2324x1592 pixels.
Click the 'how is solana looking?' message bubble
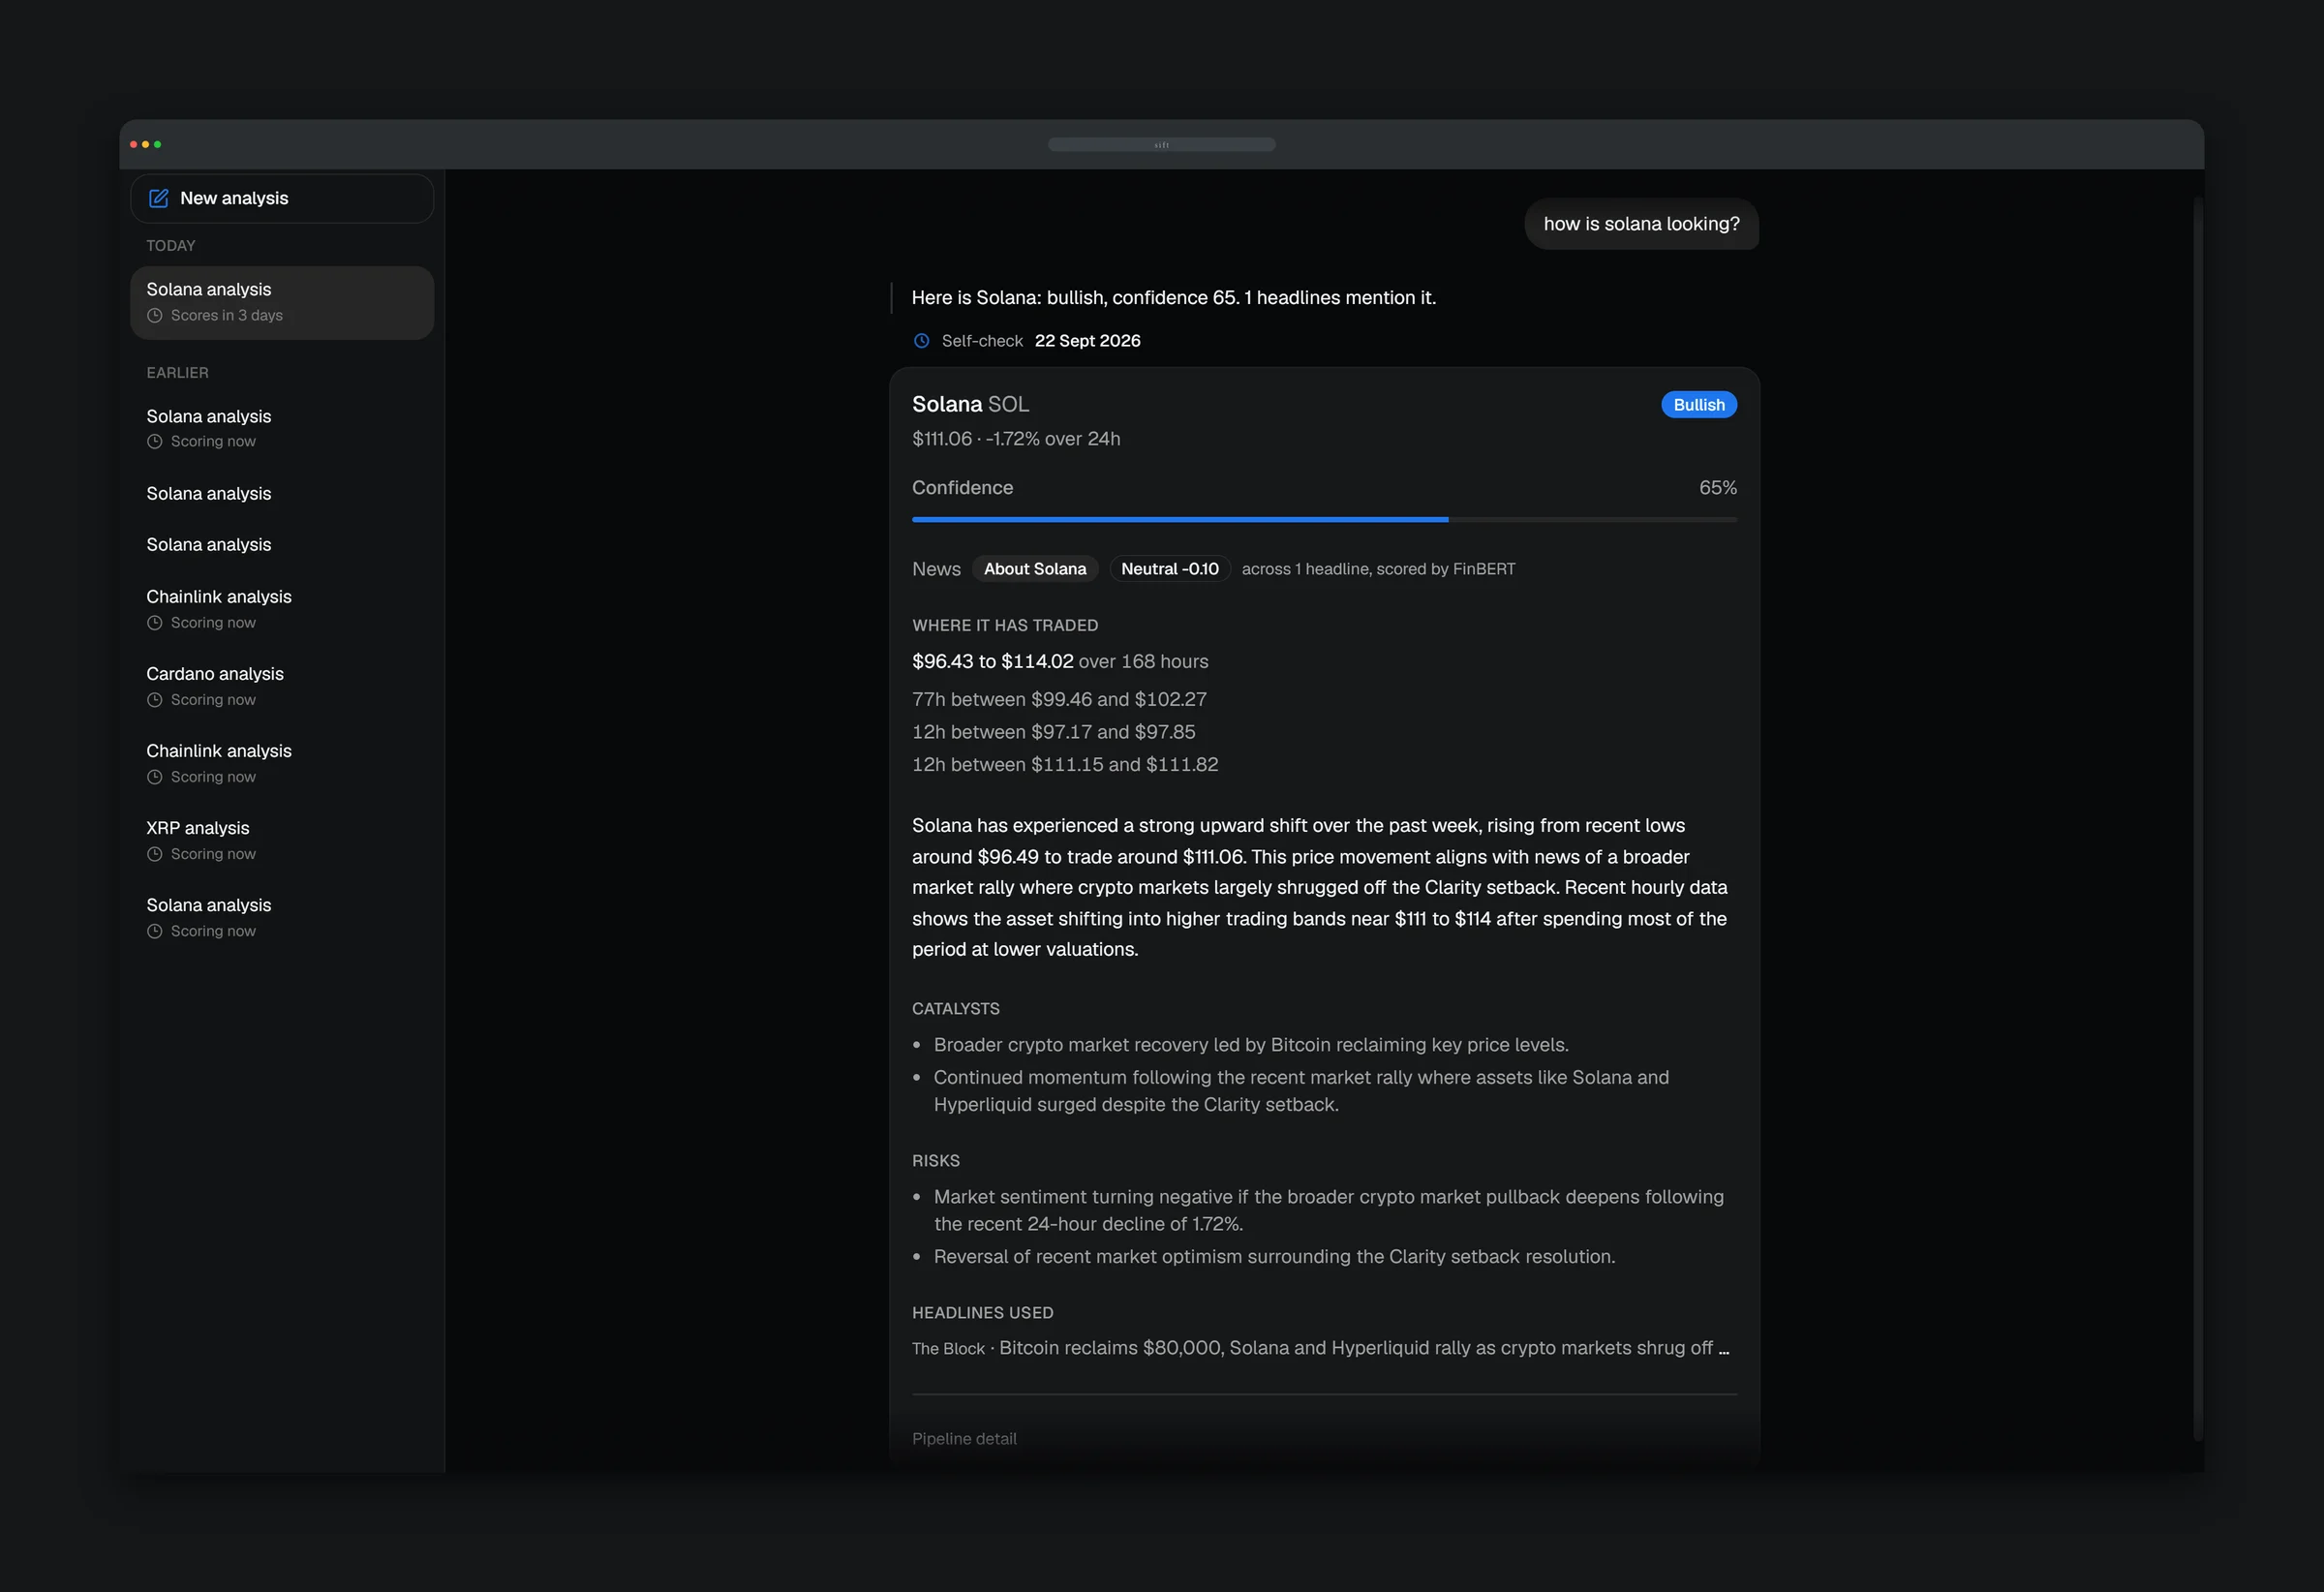pyautogui.click(x=1641, y=224)
